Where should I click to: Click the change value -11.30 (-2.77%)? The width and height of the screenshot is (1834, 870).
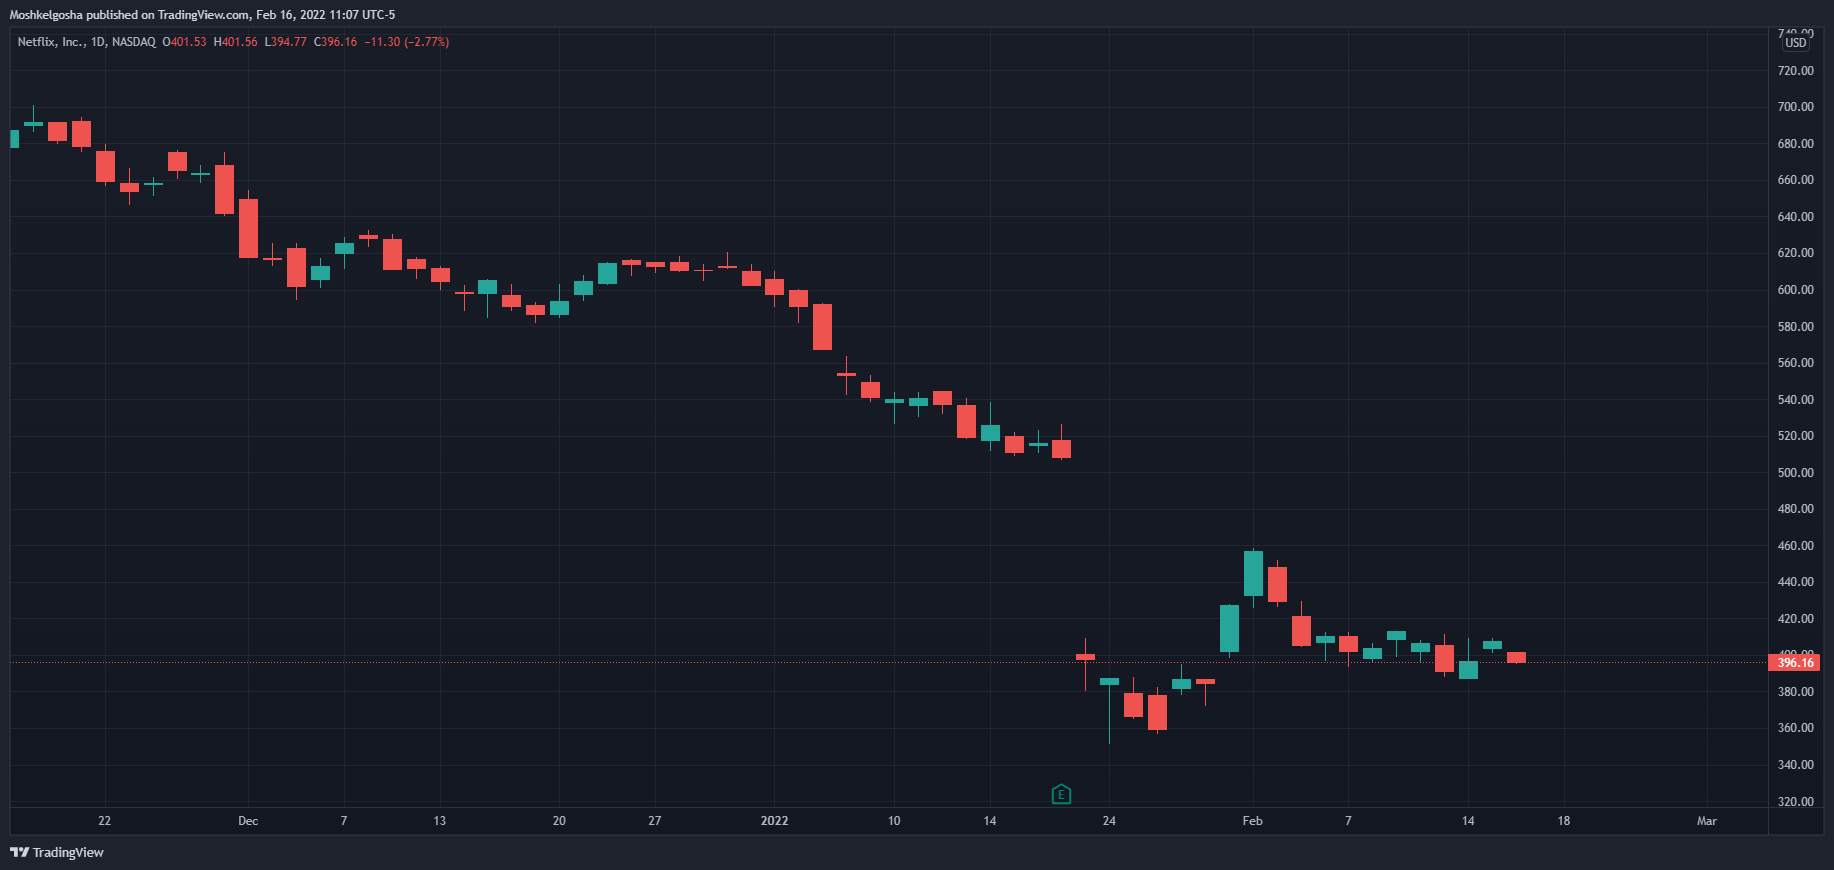(406, 42)
